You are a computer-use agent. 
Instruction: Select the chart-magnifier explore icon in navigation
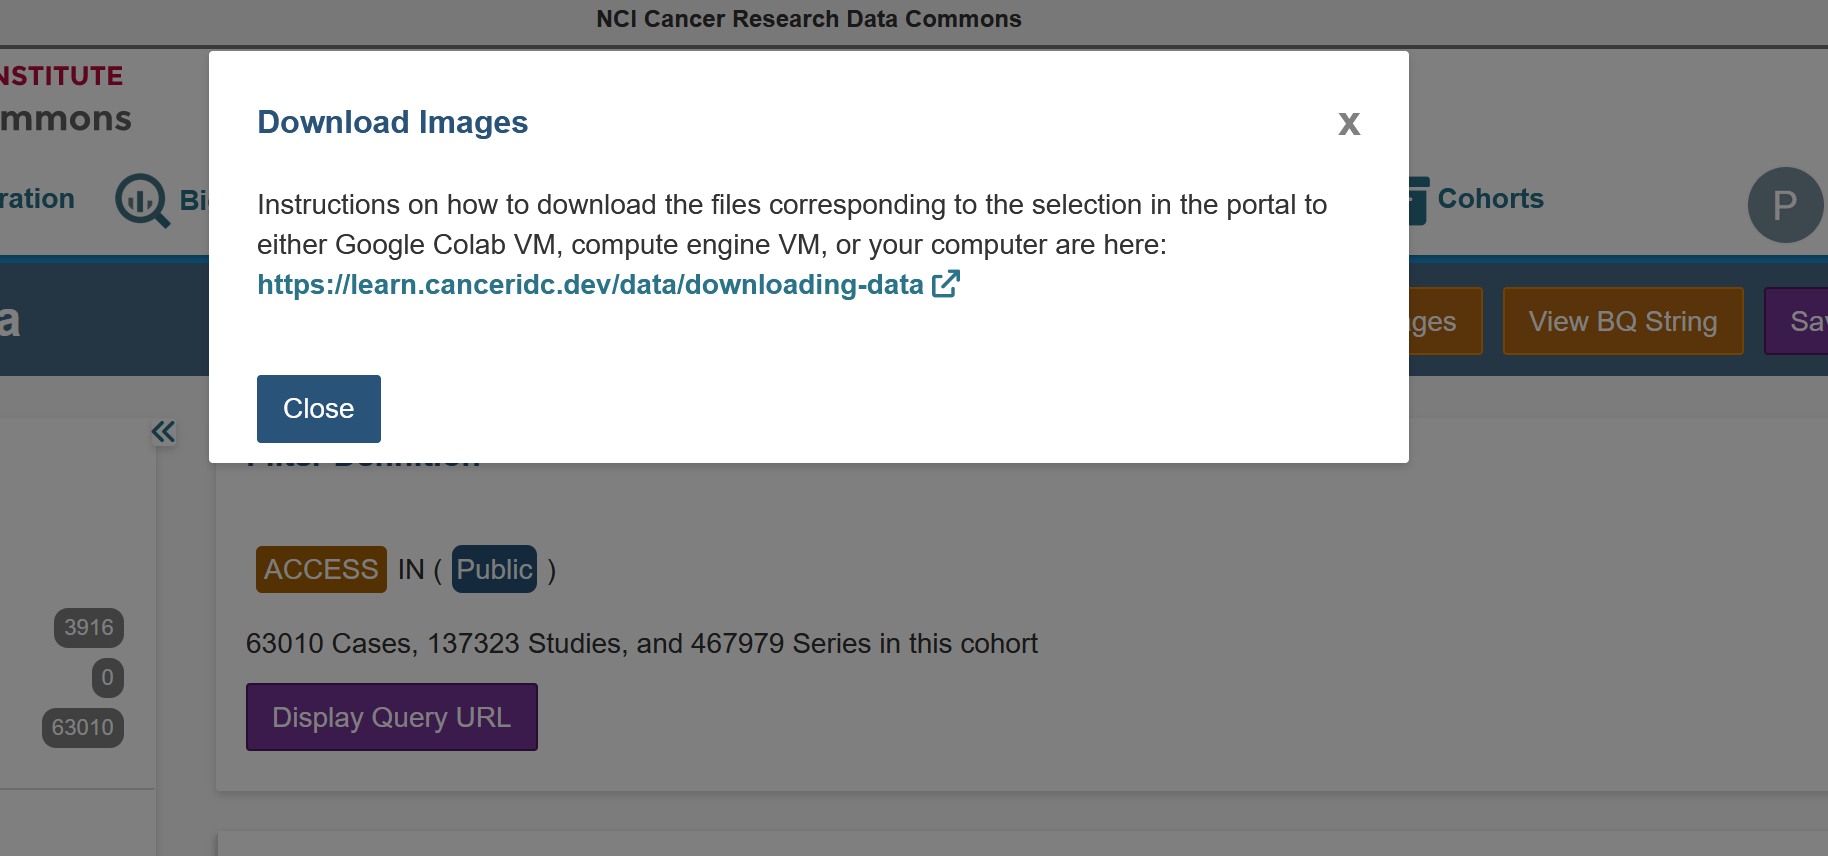pyautogui.click(x=141, y=200)
